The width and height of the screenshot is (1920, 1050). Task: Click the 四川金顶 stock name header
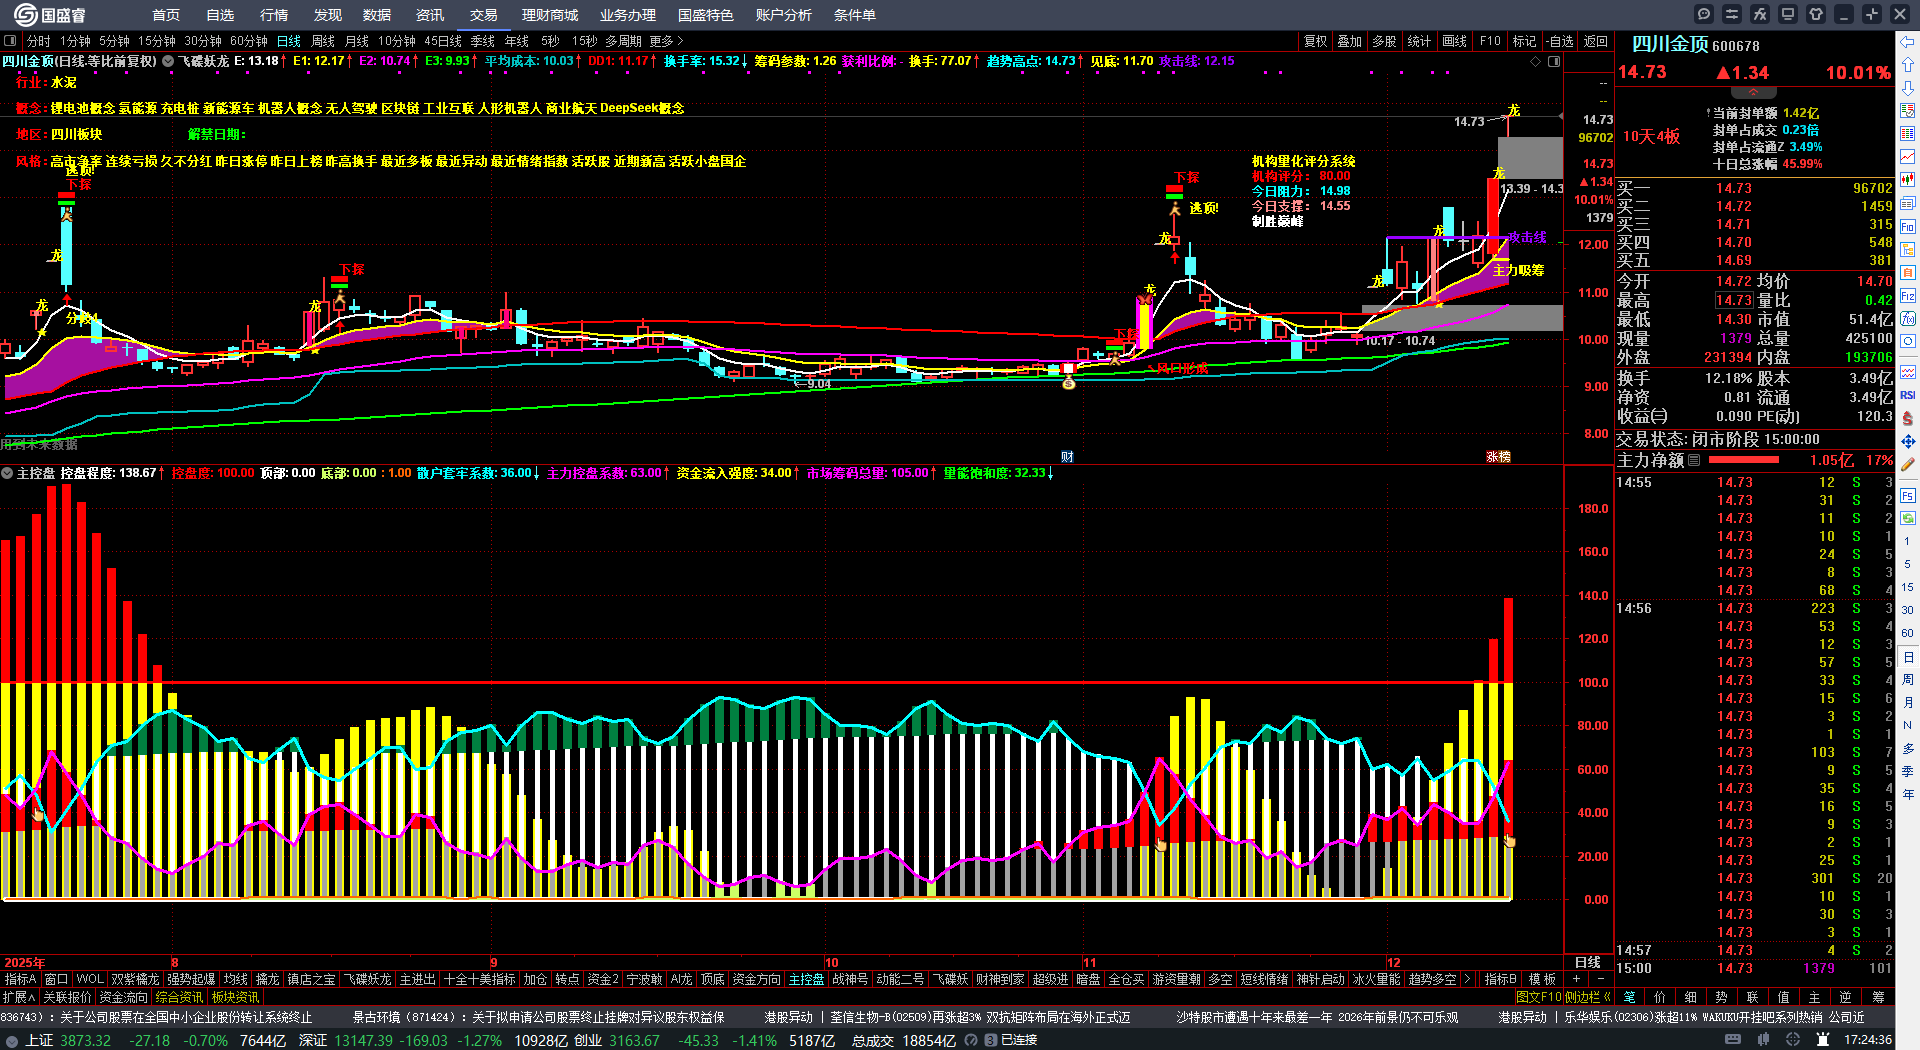point(1670,44)
